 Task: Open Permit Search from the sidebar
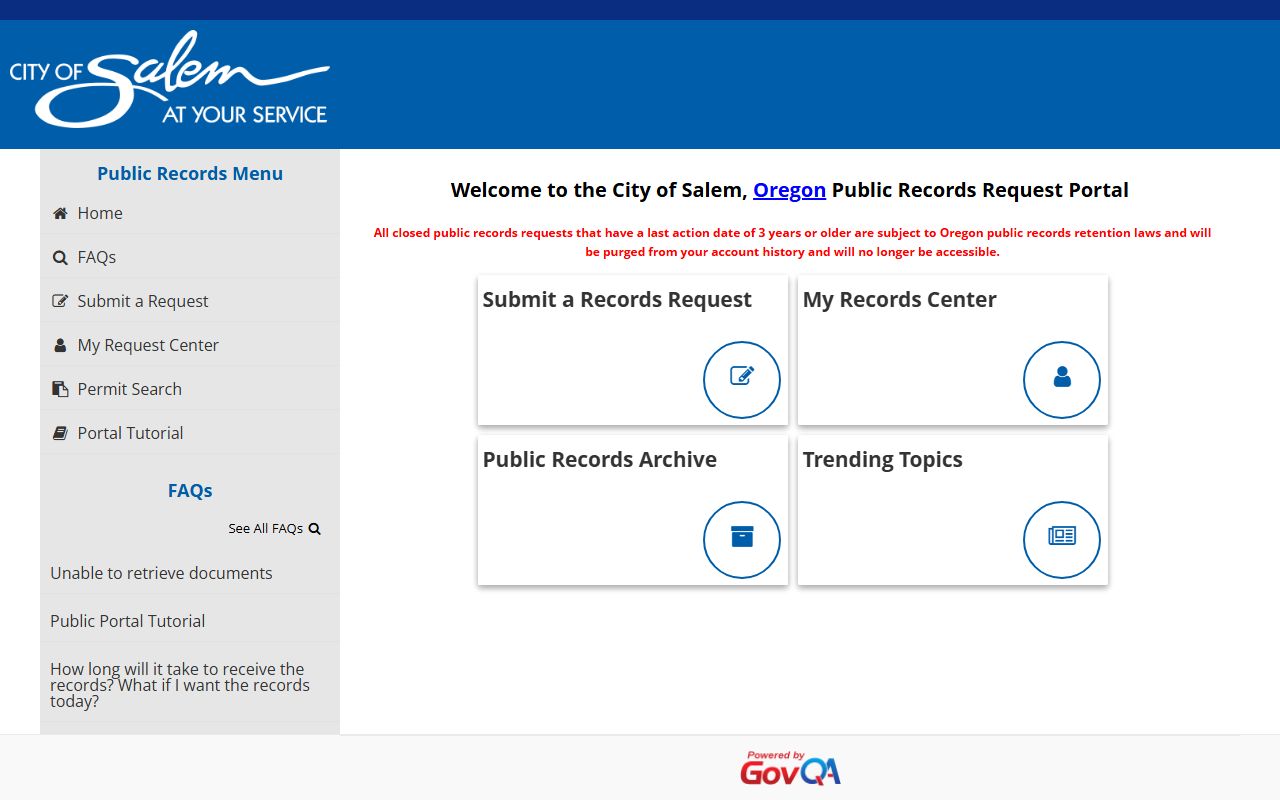190,389
